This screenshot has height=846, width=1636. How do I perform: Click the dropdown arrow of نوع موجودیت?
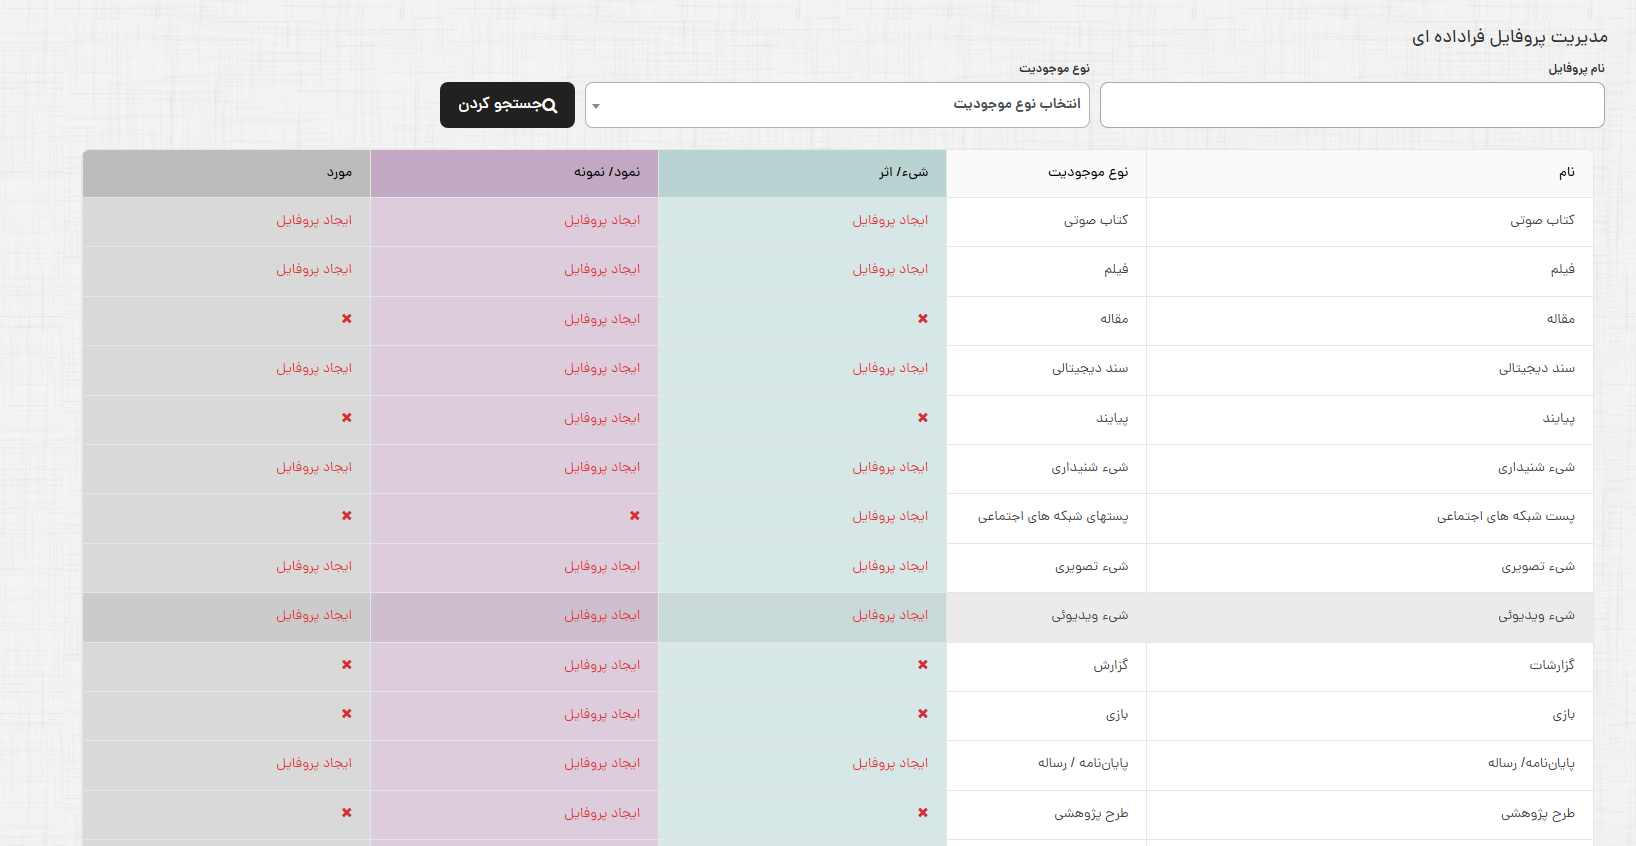pos(596,106)
